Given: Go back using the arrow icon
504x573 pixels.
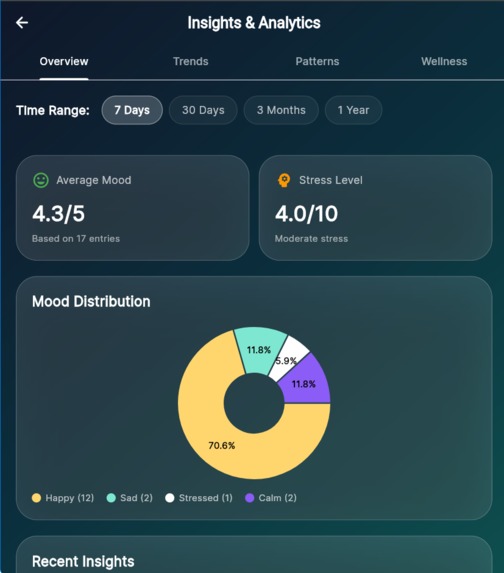Looking at the screenshot, I should coord(22,23).
